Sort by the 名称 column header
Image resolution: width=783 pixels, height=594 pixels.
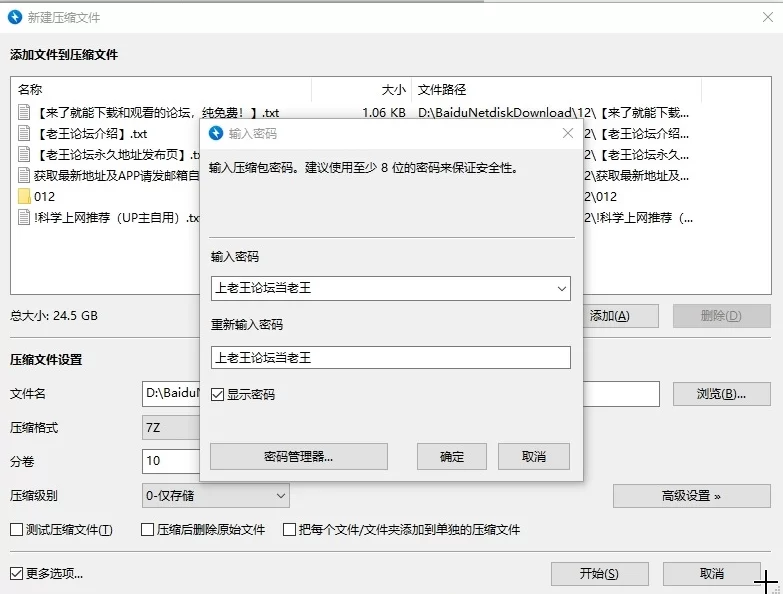[x=30, y=90]
